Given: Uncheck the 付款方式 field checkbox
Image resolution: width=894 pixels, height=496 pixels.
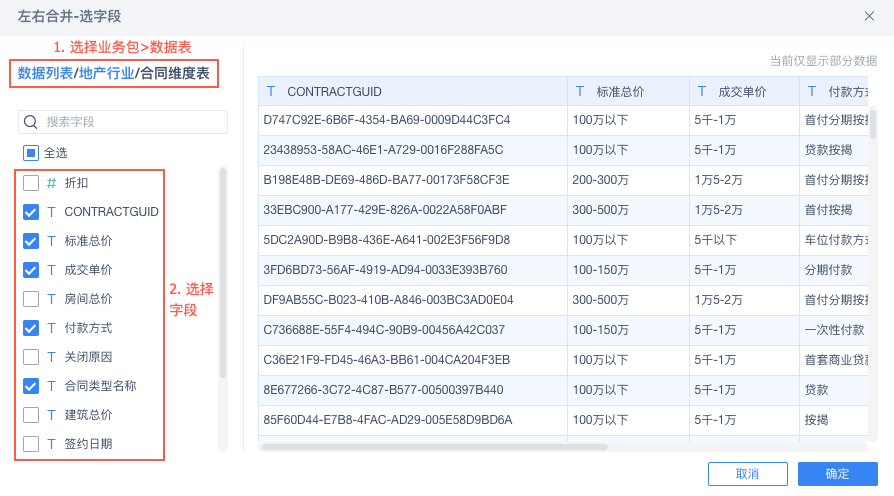Looking at the screenshot, I should [31, 327].
